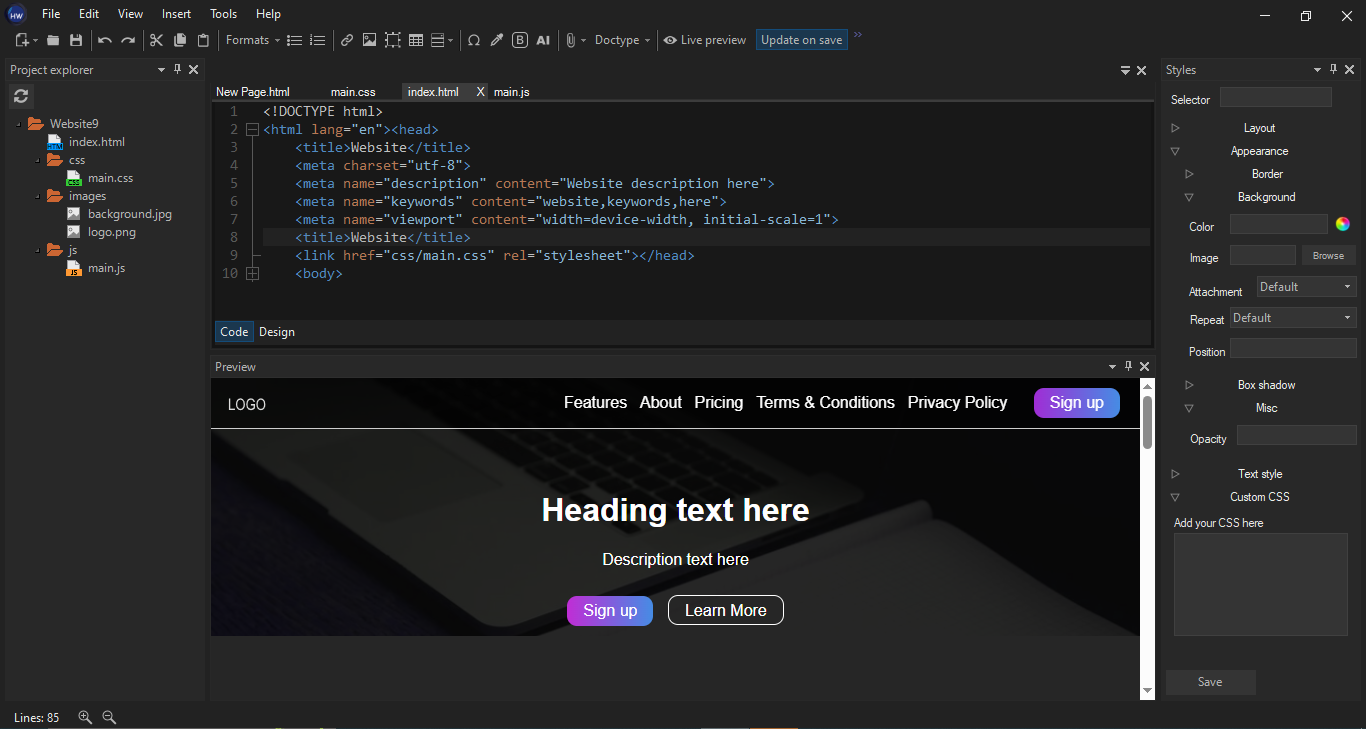Close the index.html tab
The height and width of the screenshot is (729, 1366).
[480, 92]
